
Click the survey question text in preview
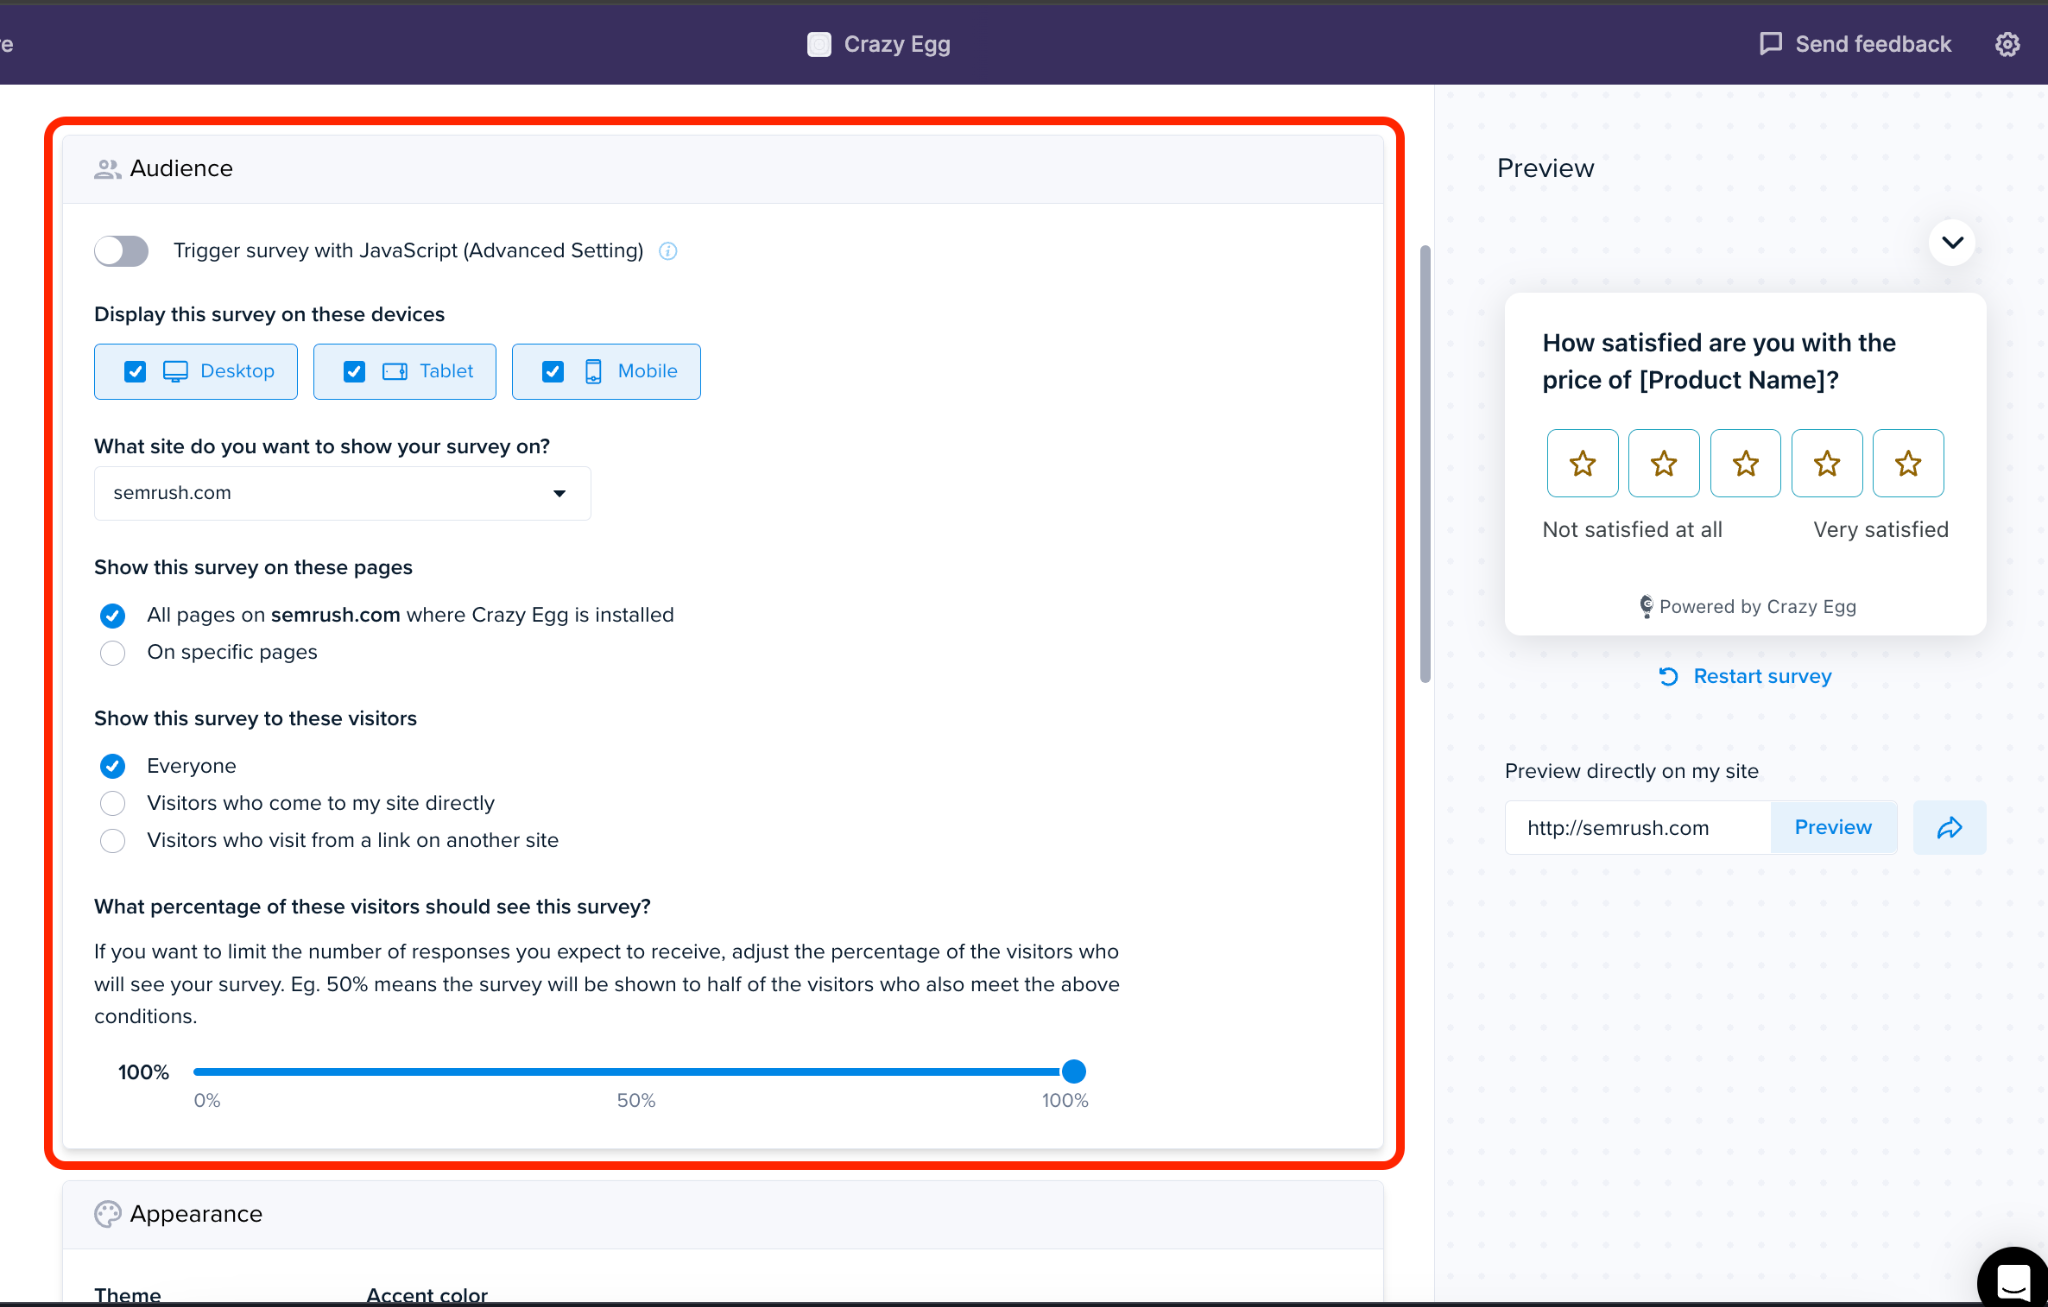(x=1719, y=361)
